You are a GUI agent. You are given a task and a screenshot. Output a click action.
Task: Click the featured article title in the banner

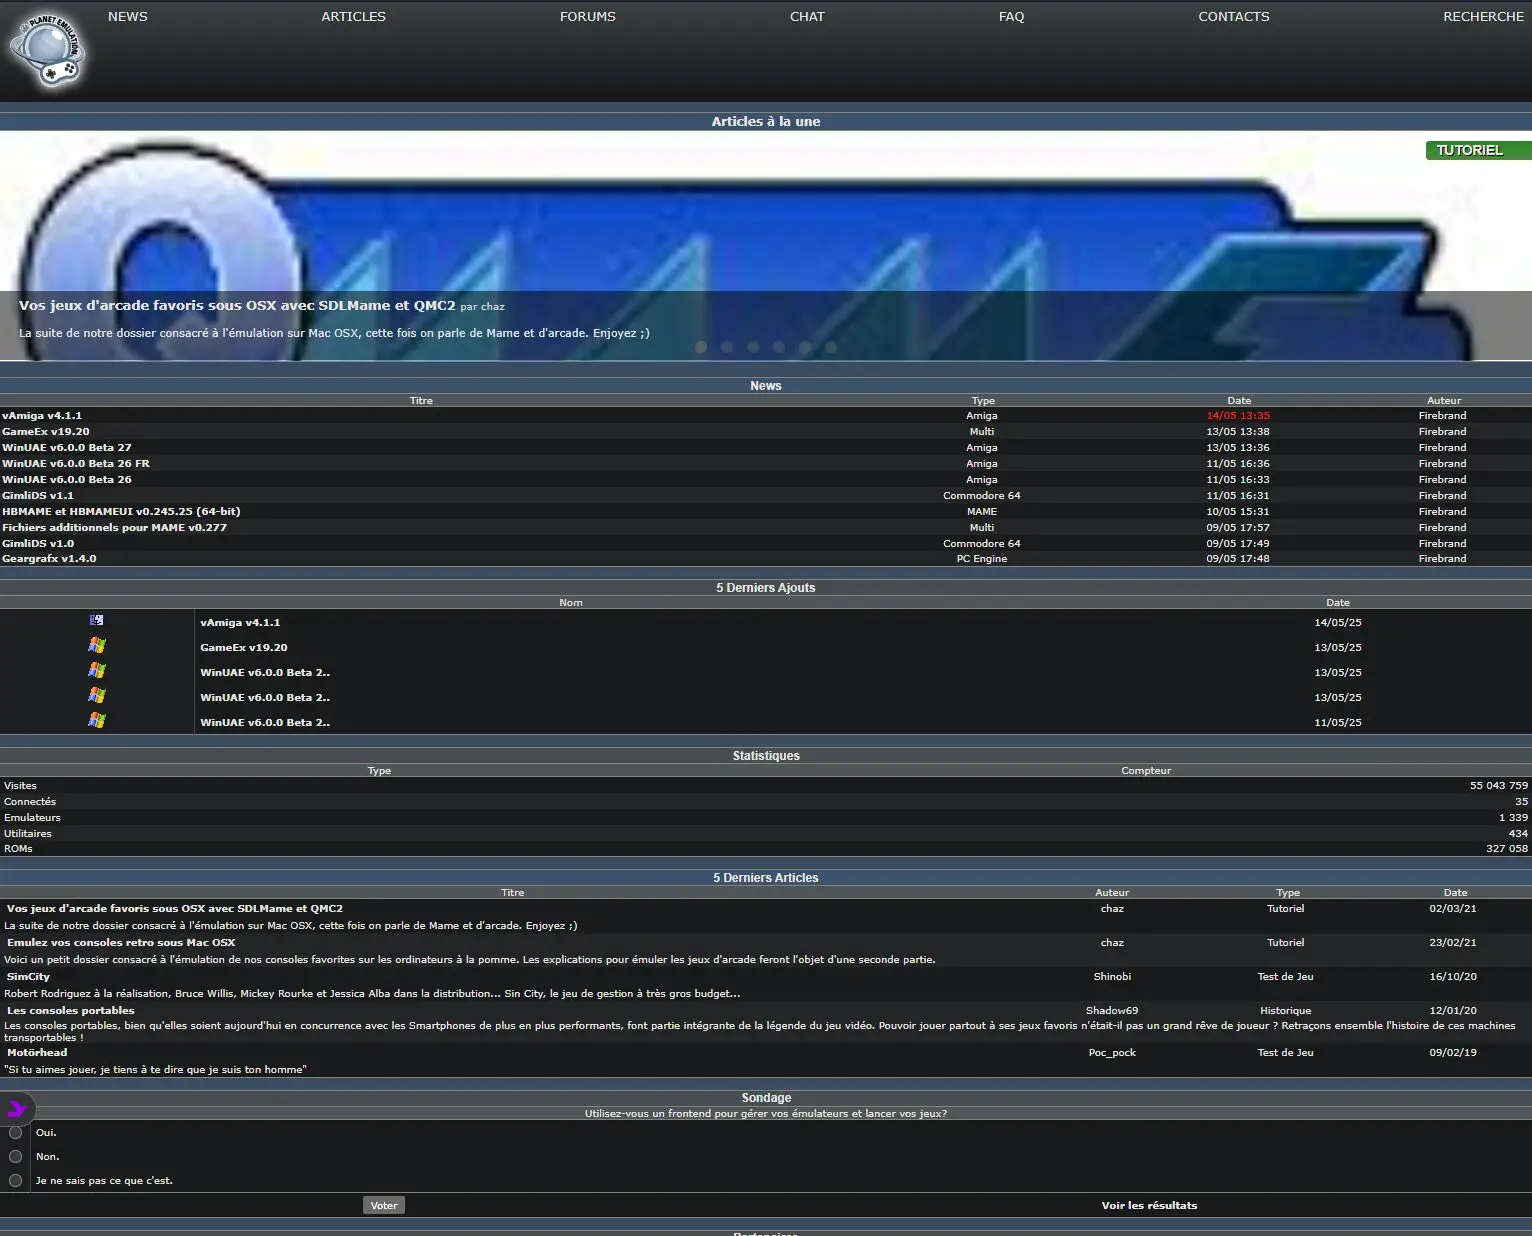237,305
